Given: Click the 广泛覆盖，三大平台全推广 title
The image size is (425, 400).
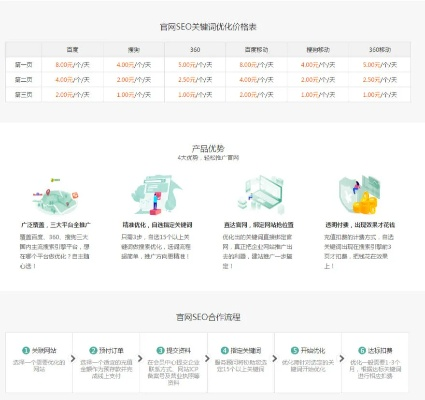Looking at the screenshot, I should pos(55,225).
